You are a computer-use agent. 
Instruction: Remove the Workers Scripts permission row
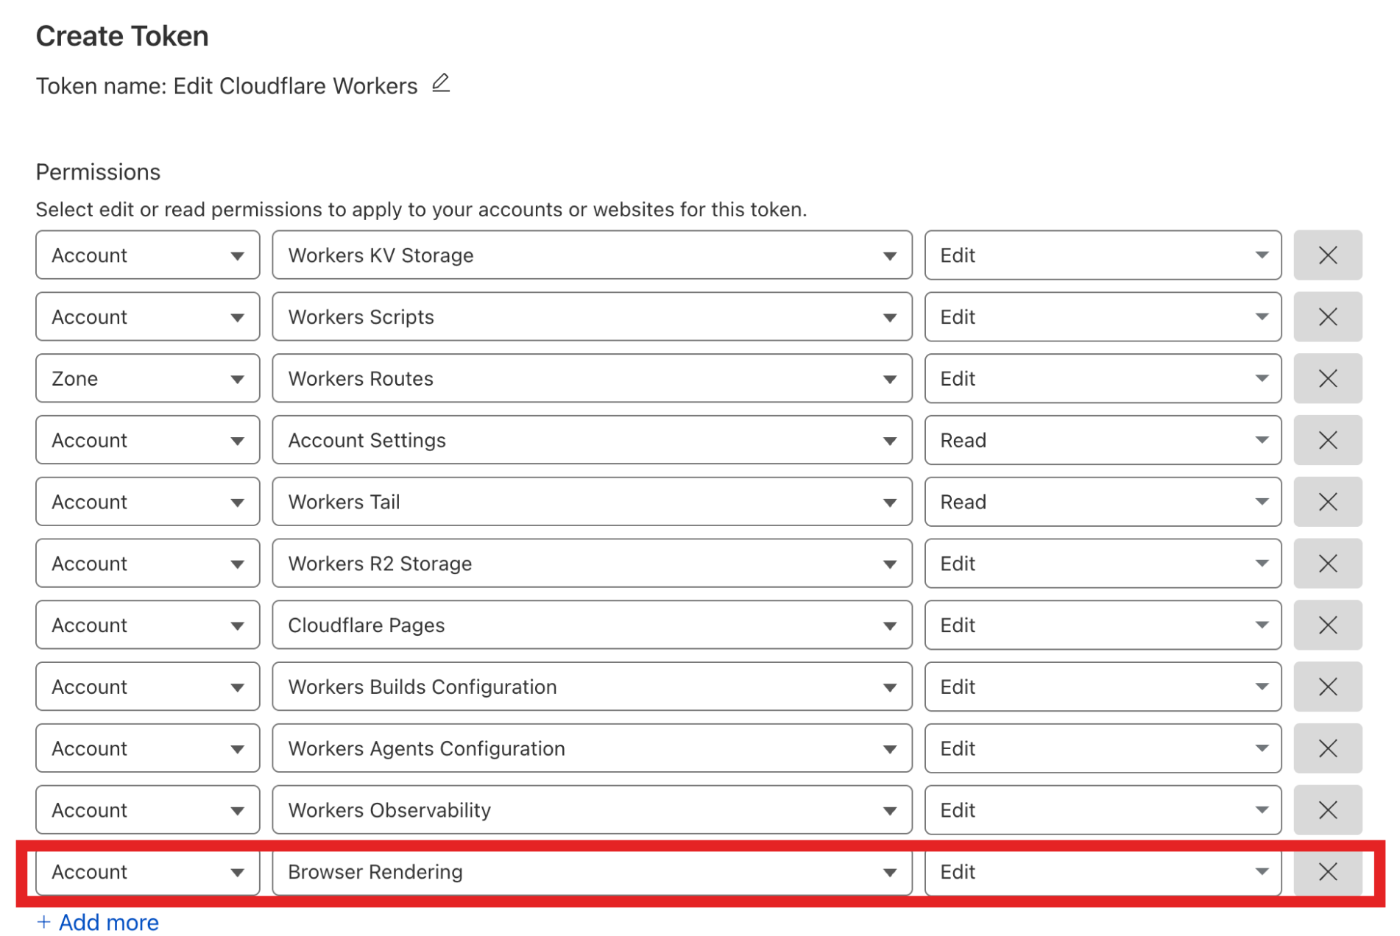(1327, 317)
